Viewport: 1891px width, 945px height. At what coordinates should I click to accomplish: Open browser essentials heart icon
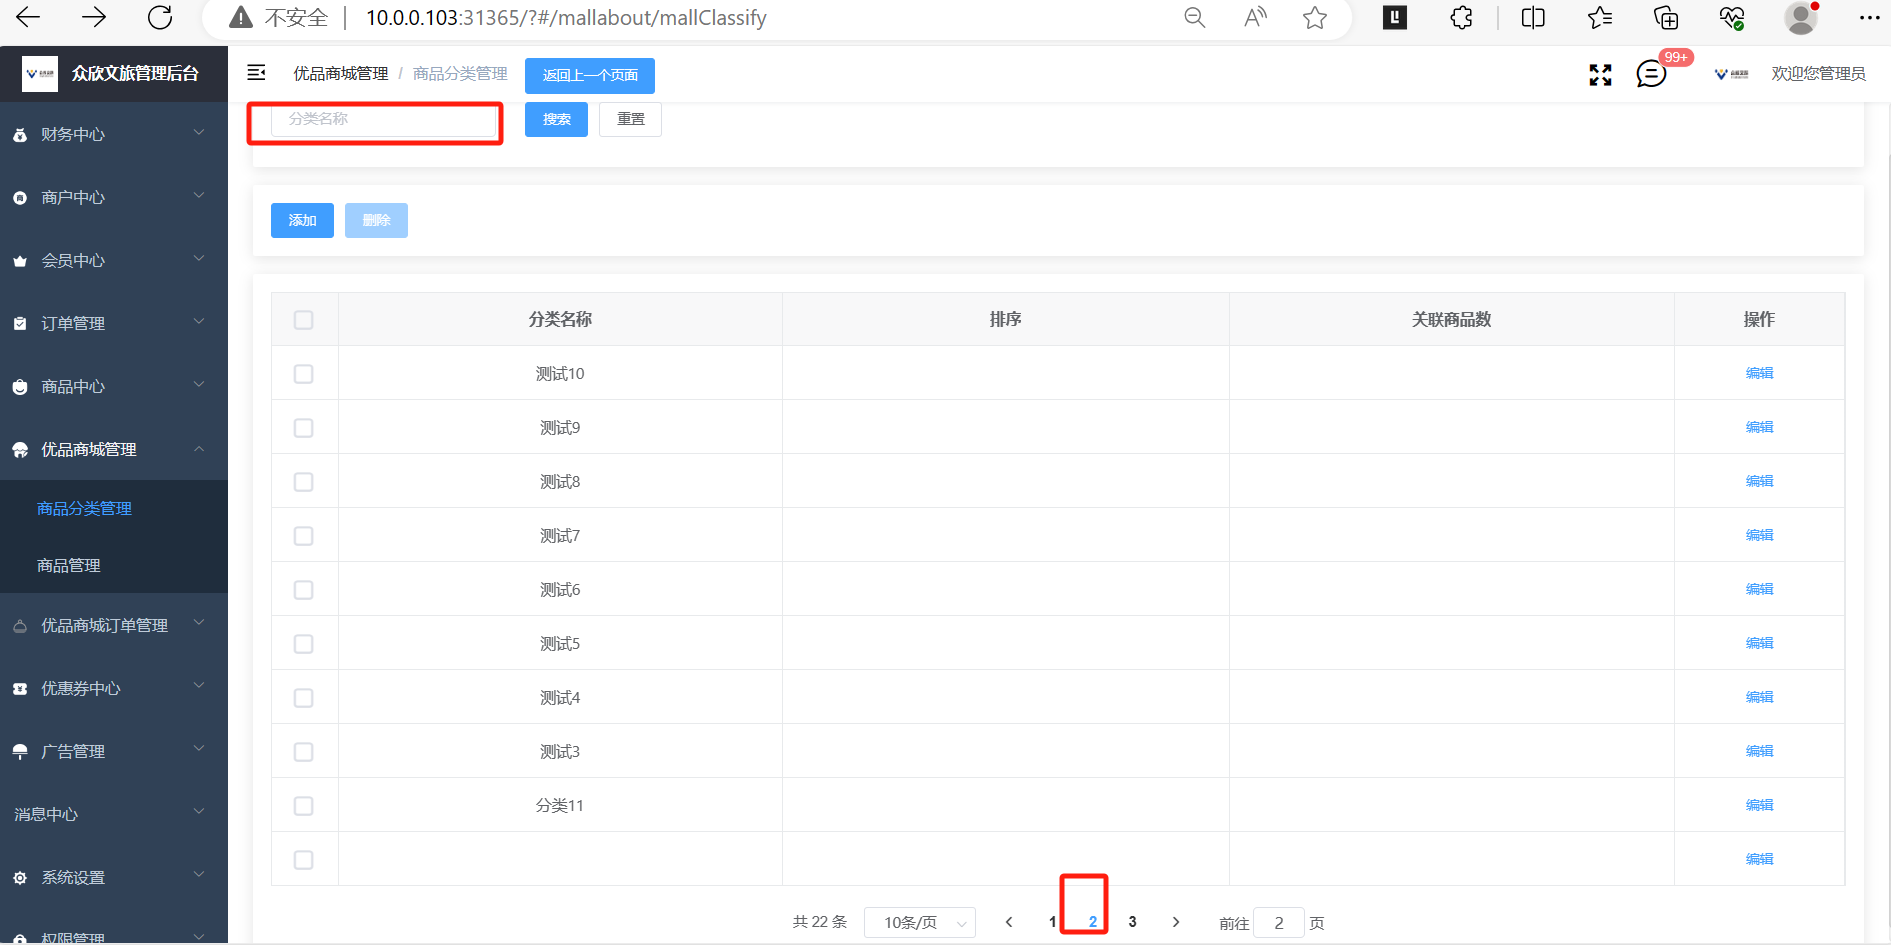pyautogui.click(x=1732, y=17)
